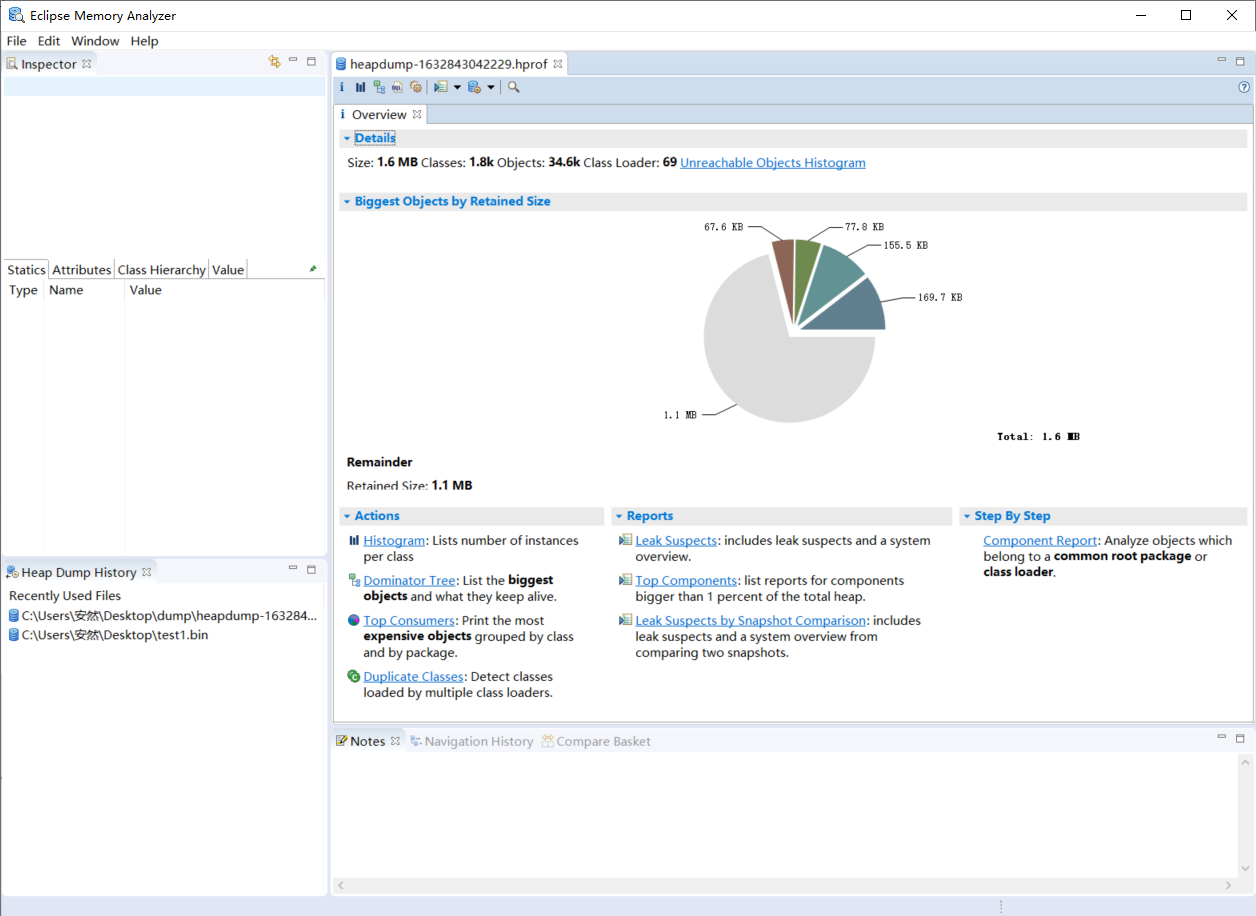Click the Notes vertical scrollbar down arrow
Image resolution: width=1256 pixels, height=916 pixels.
click(1245, 868)
